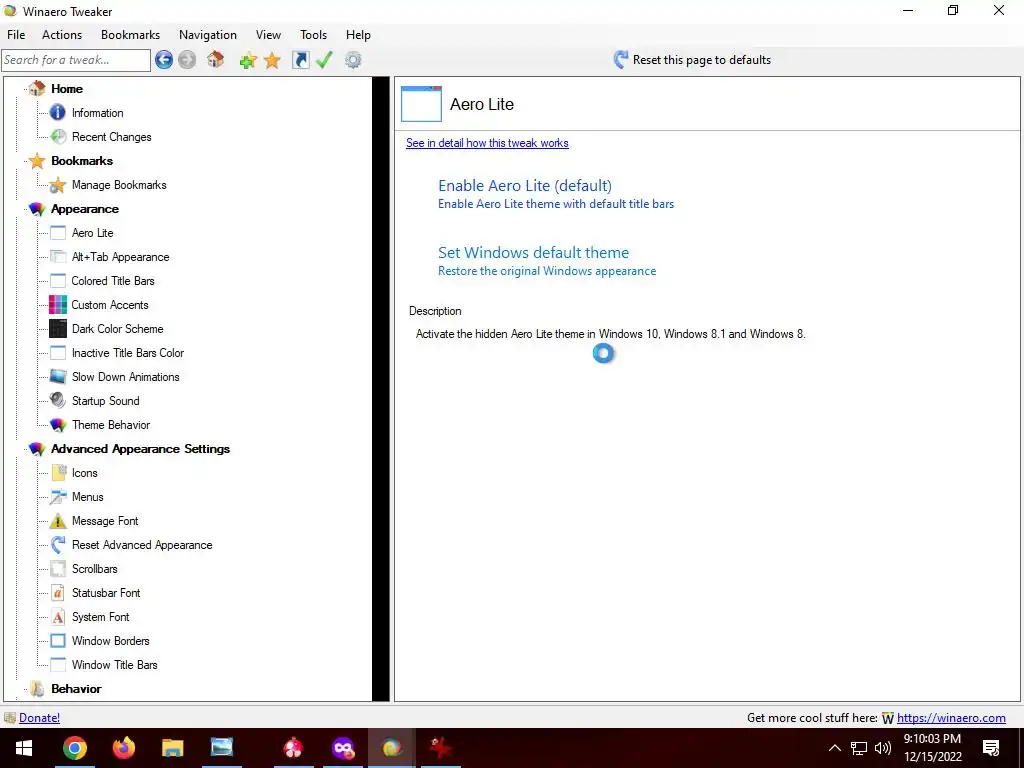Image resolution: width=1024 pixels, height=768 pixels.
Task: Select Colored Title Bars in the tree
Action: click(x=113, y=281)
